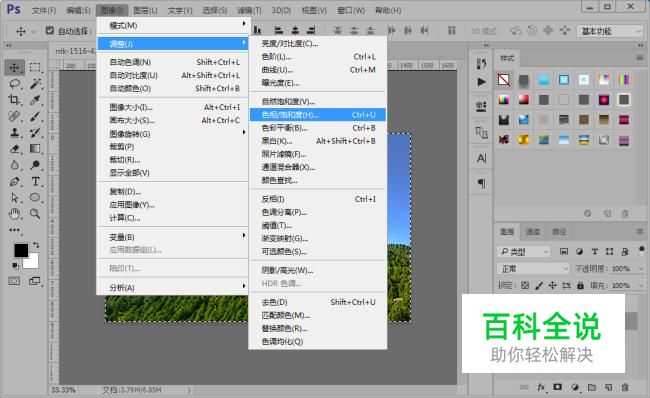The height and width of the screenshot is (398, 650).
Task: Select the Horizontal Type tool
Action: [35, 182]
